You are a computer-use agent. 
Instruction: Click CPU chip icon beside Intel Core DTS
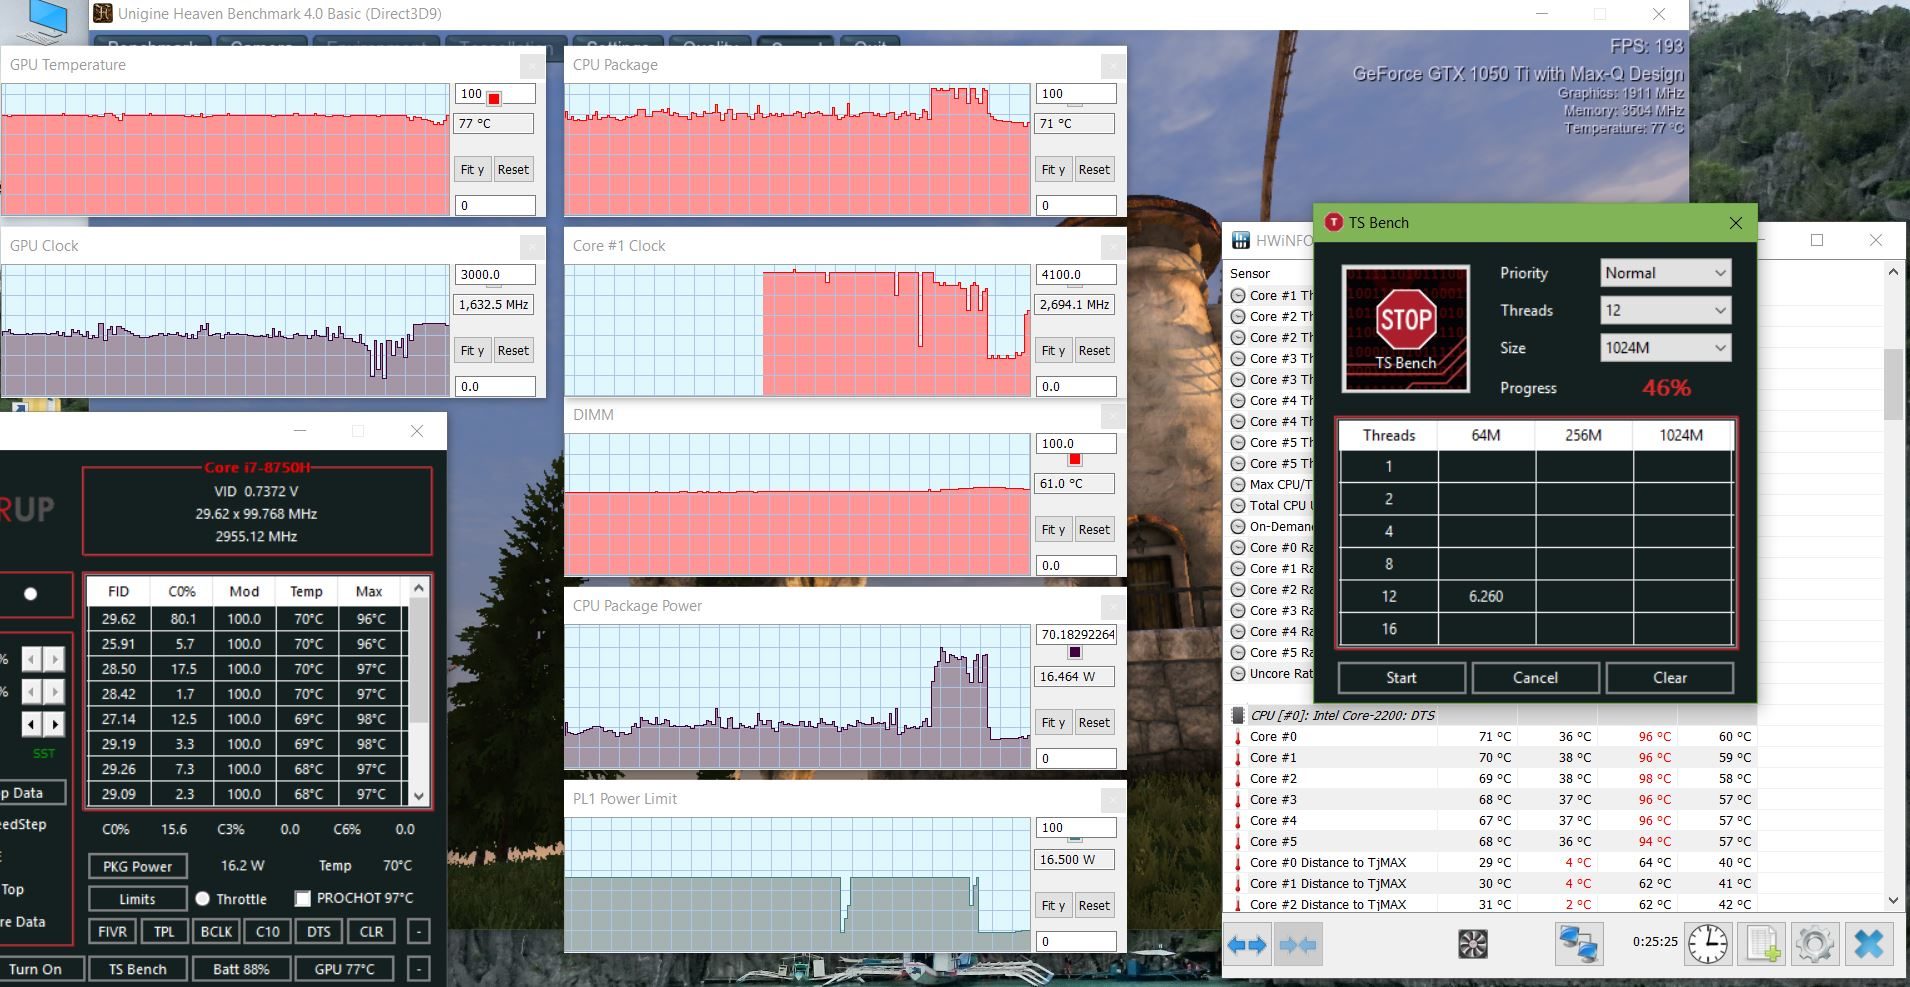point(1238,715)
